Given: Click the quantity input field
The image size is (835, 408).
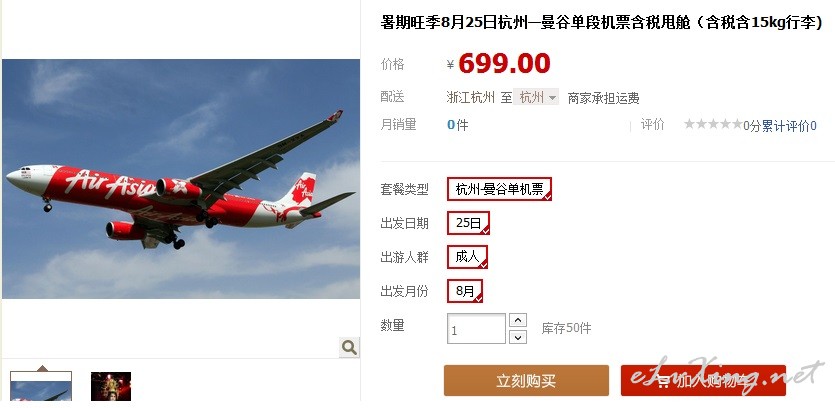Looking at the screenshot, I should [476, 329].
